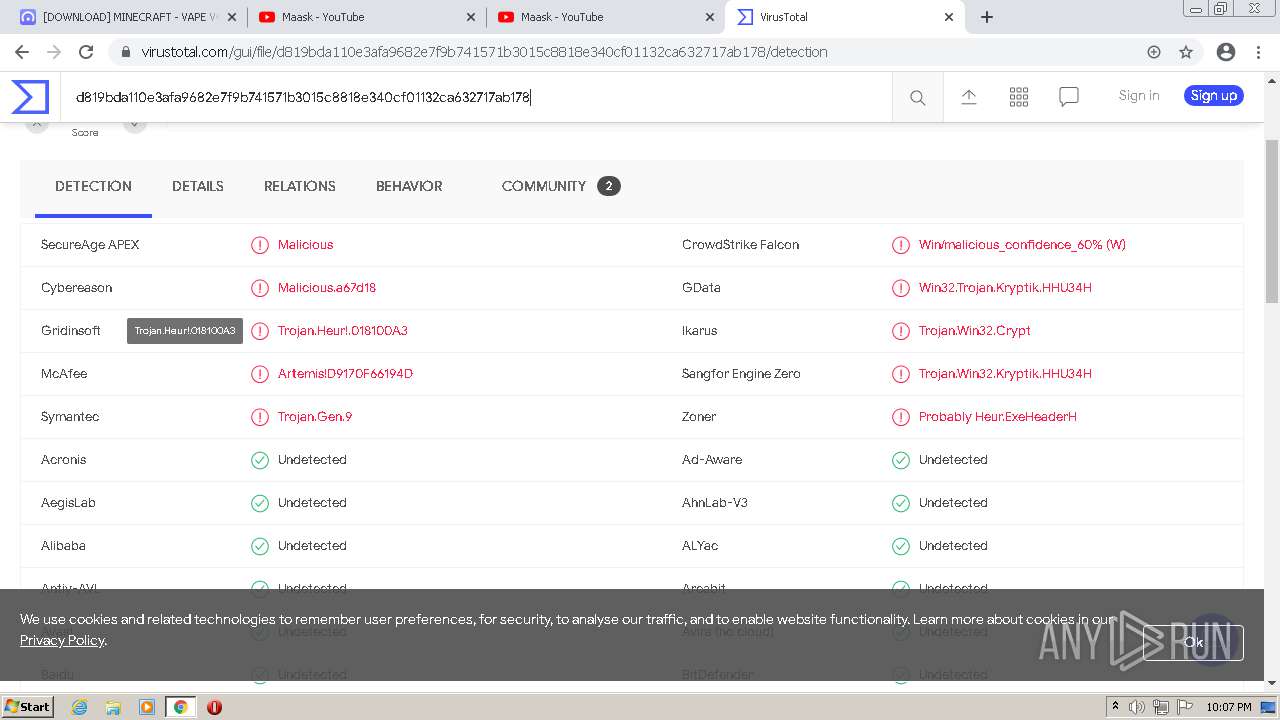Viewport: 1280px width, 720px height.
Task: Click the search magnifier icon
Action: [x=917, y=97]
